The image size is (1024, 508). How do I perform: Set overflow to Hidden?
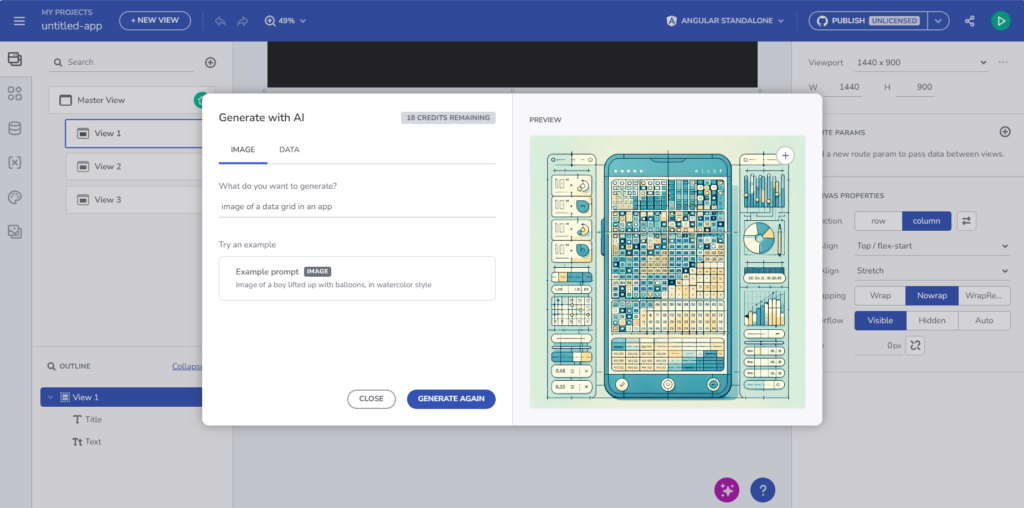click(932, 321)
